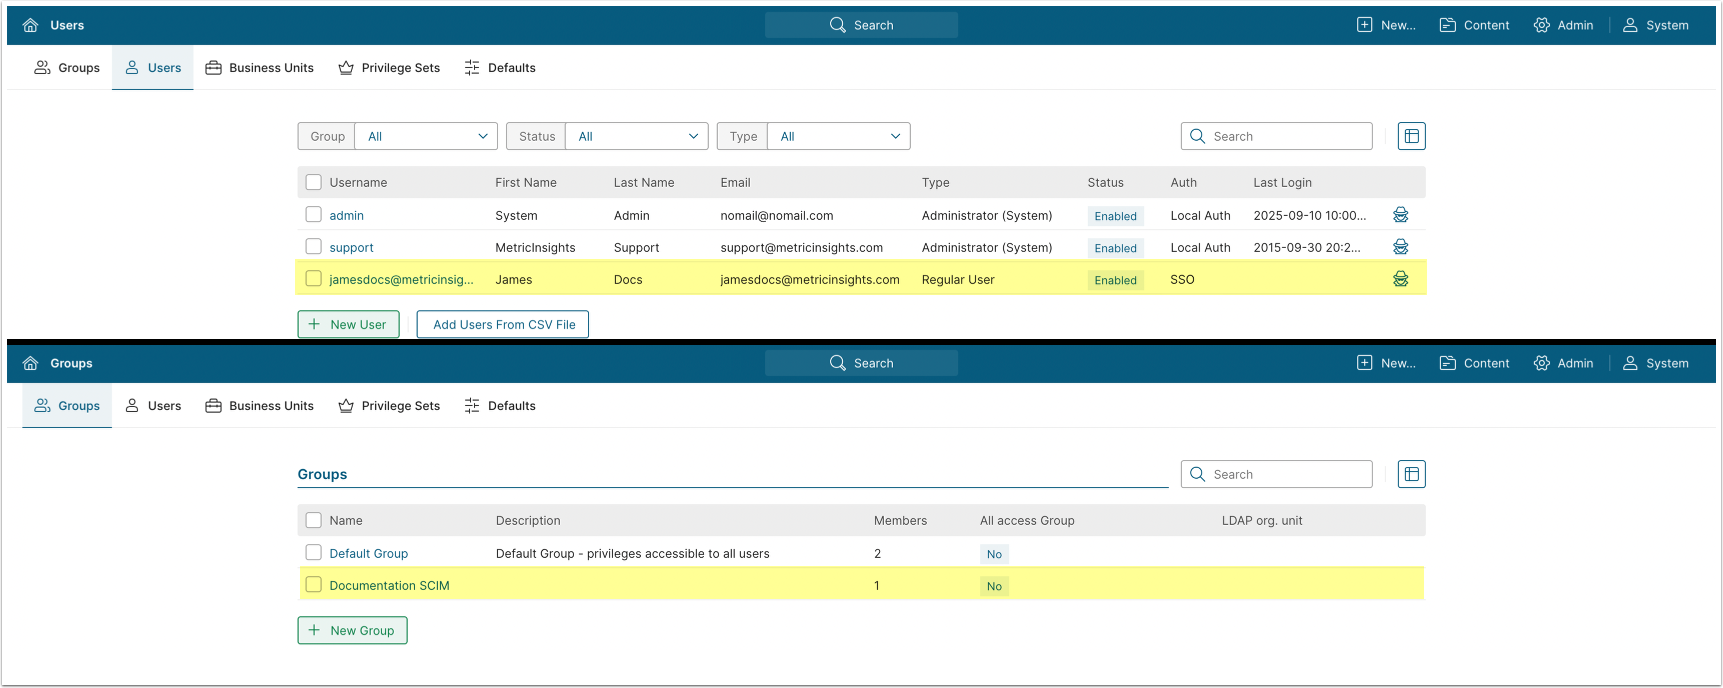Click the plus icon on the New Group button
Viewport: 1723px width, 688px height.
314,630
